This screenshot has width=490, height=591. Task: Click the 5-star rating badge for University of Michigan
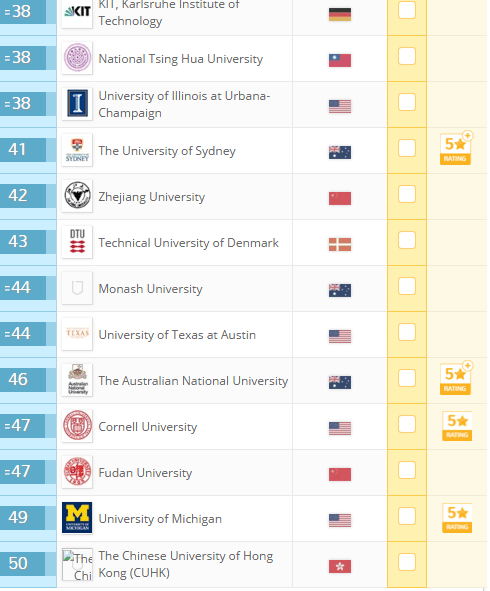click(x=457, y=518)
